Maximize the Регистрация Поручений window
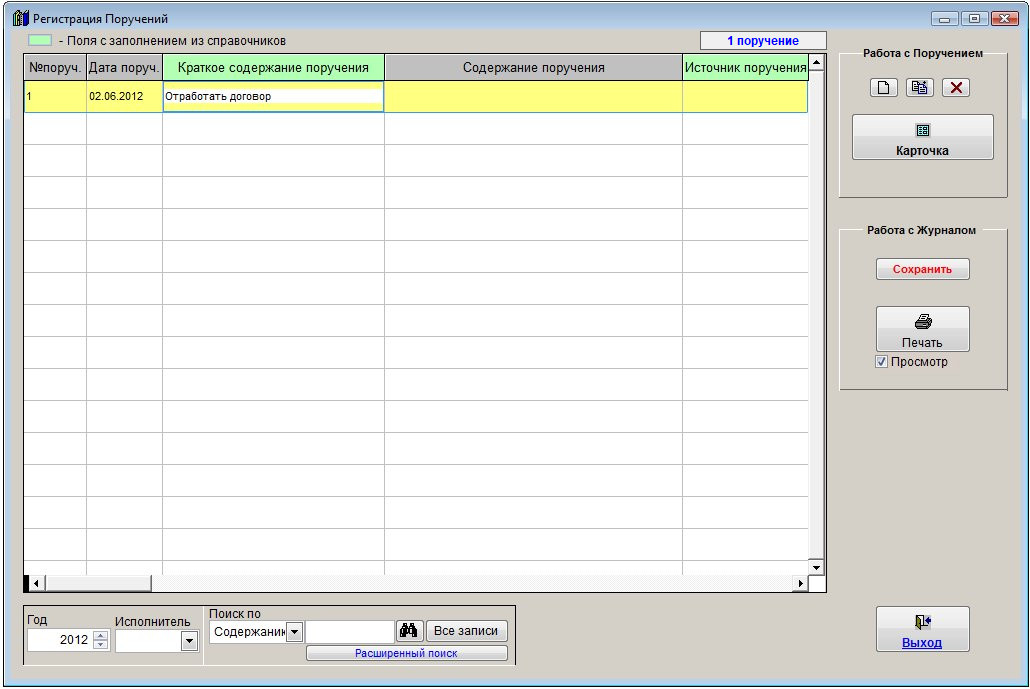 pos(975,19)
